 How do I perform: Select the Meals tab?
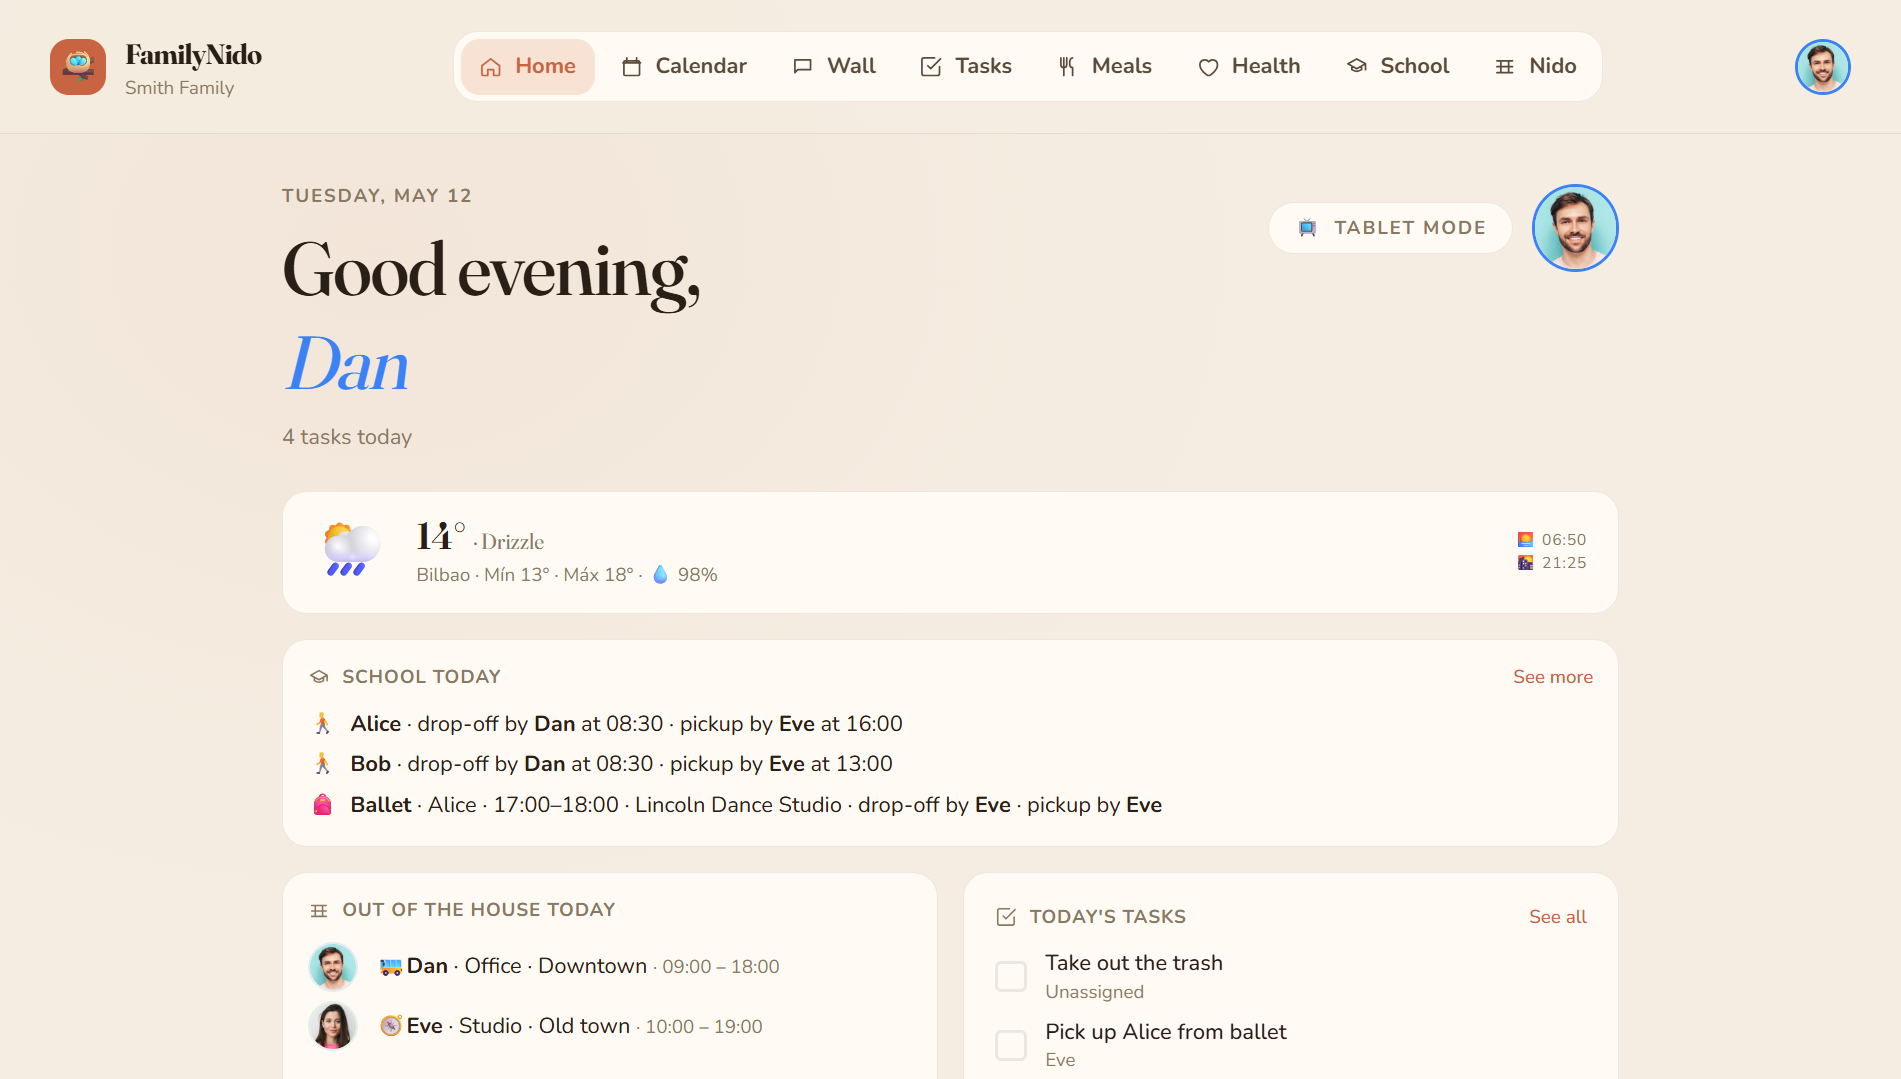click(x=1104, y=67)
